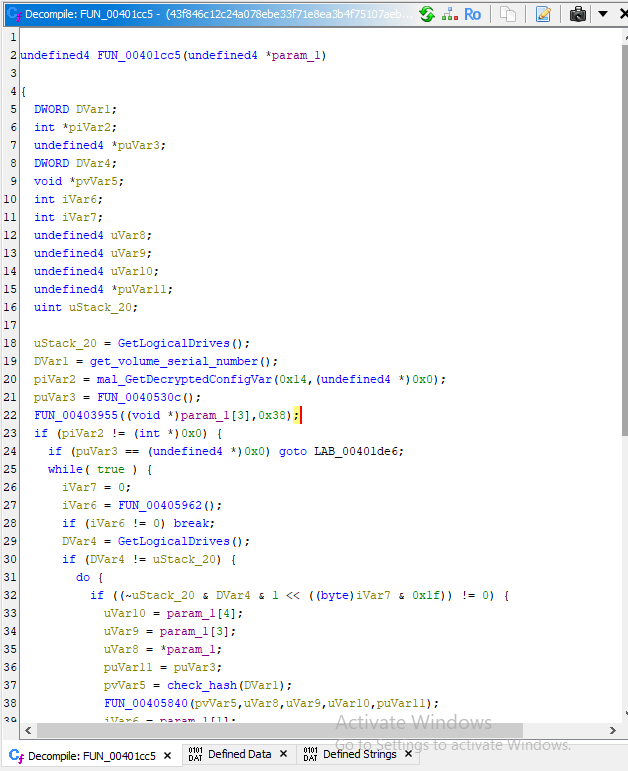The width and height of the screenshot is (628, 771).
Task: Click 'while' keyword on line 25
Action: click(65, 470)
